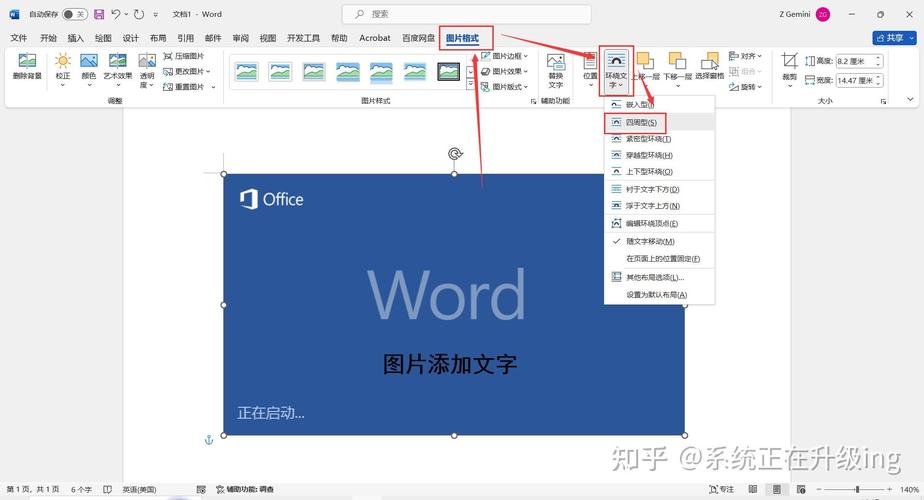Click 编辑环绕顶点(E) entry

pos(659,223)
